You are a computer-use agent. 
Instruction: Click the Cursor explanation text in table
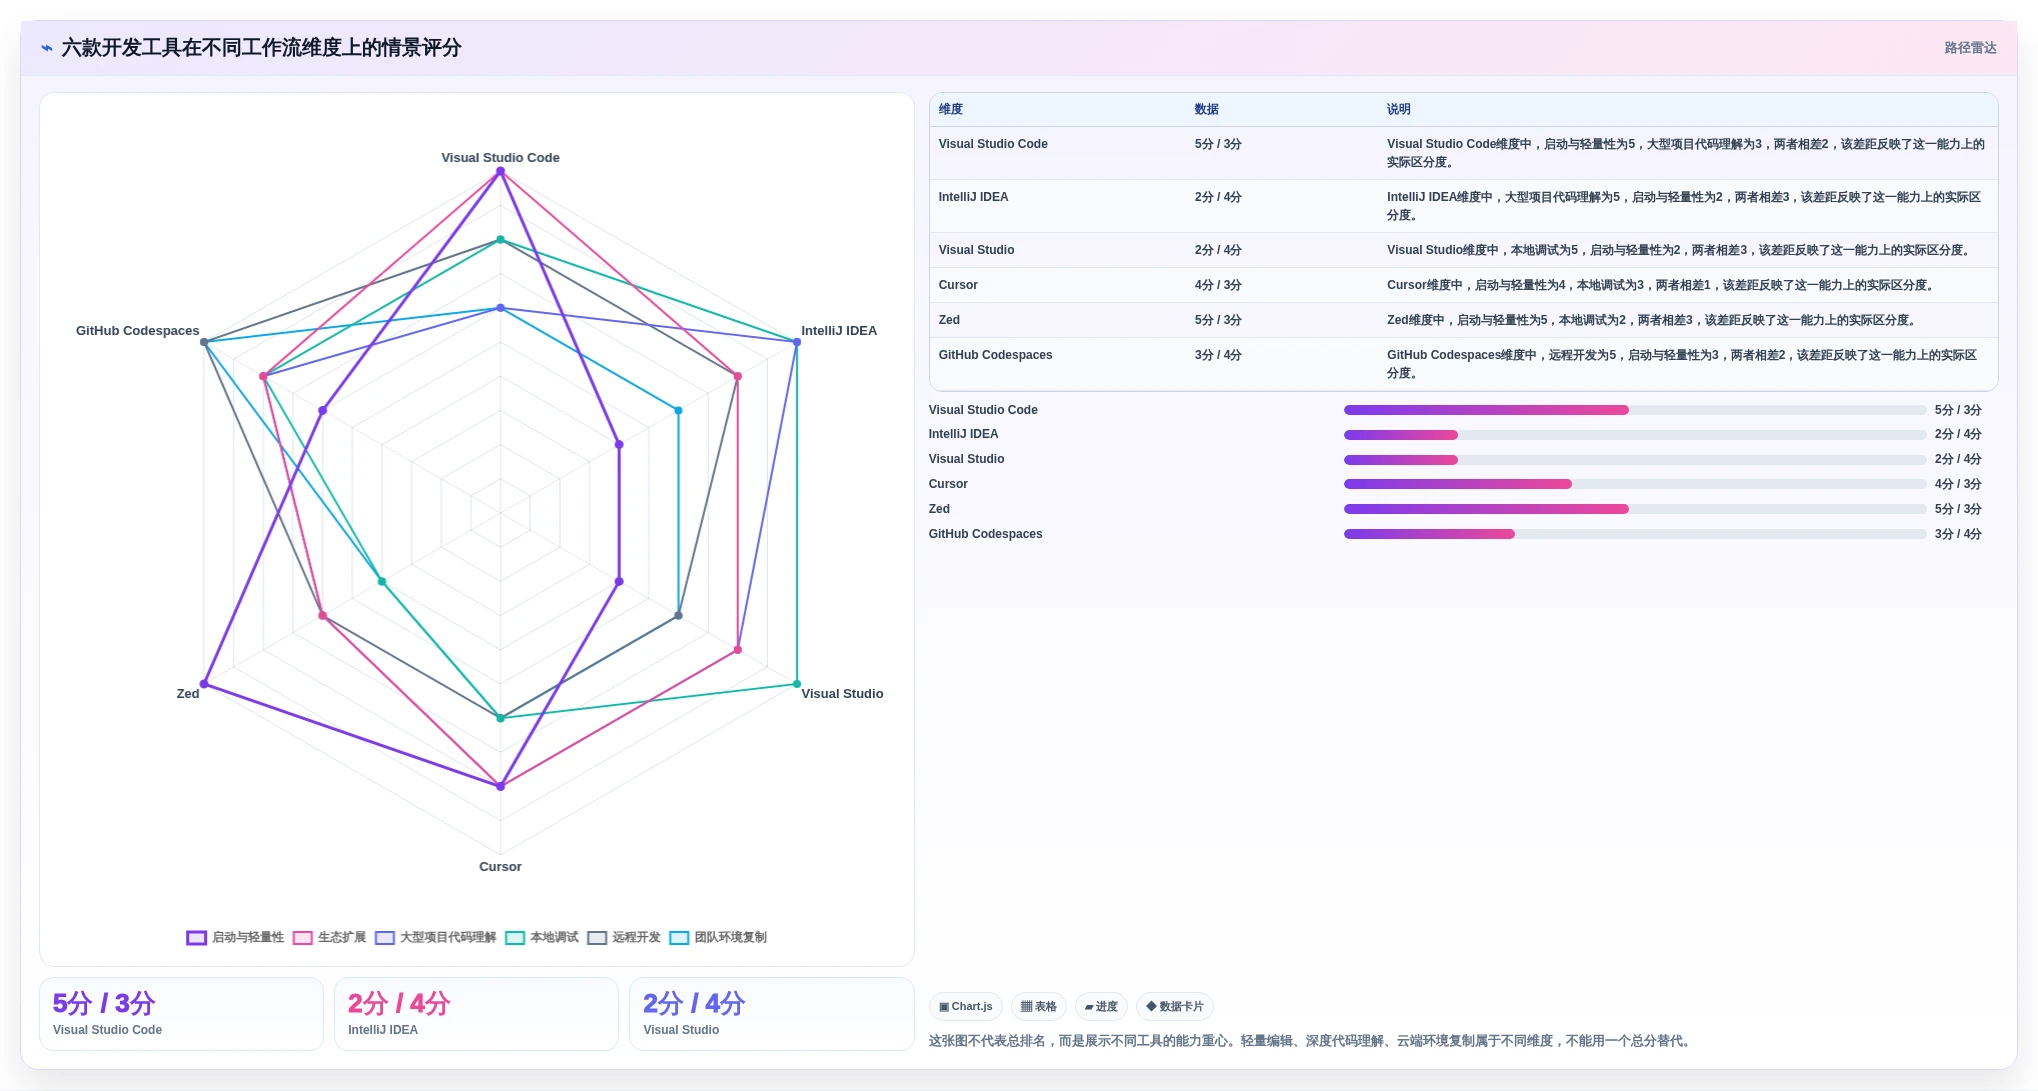[1662, 285]
